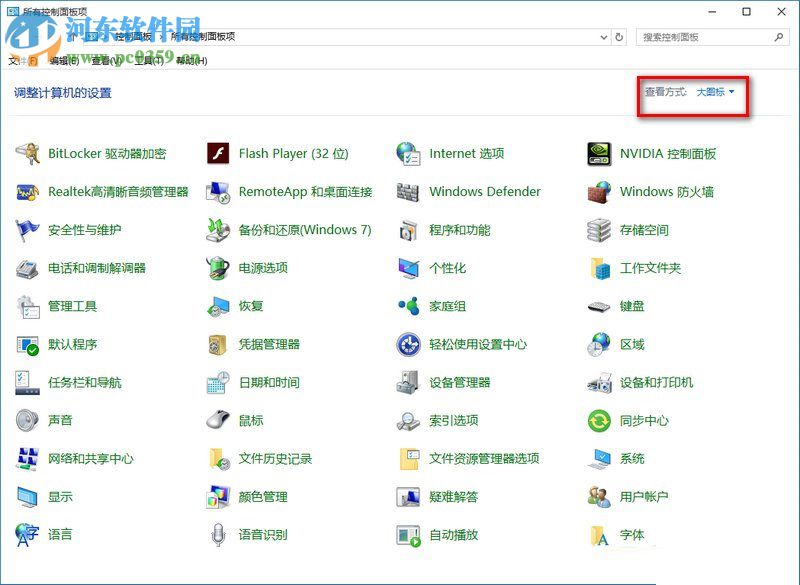Viewport: 800px width, 585px height.
Task: Open Windows Defender
Action: click(x=484, y=191)
